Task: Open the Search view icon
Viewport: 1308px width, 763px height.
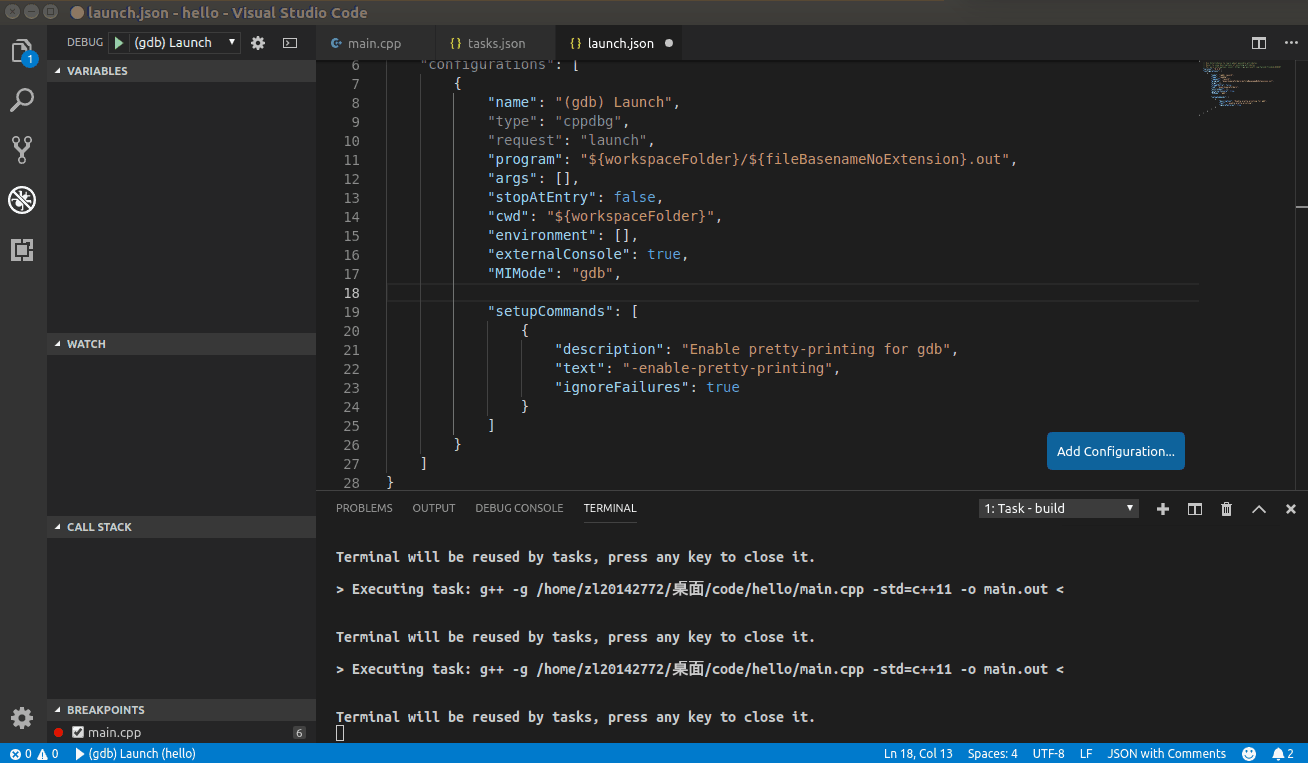Action: click(22, 100)
